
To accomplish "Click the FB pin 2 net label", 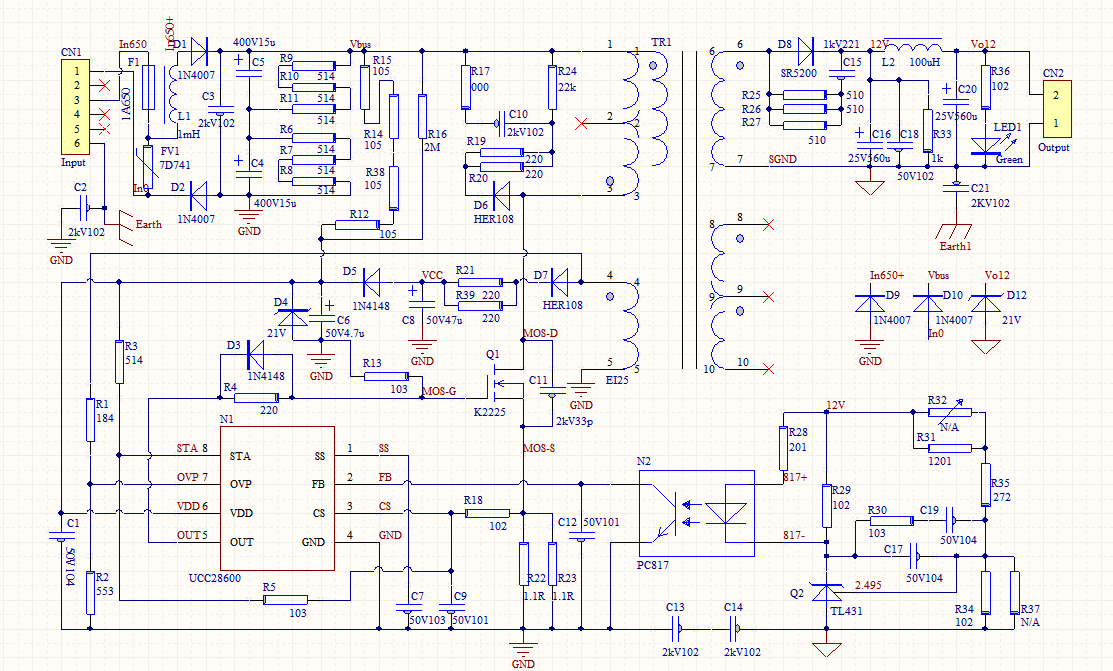I will [x=385, y=477].
